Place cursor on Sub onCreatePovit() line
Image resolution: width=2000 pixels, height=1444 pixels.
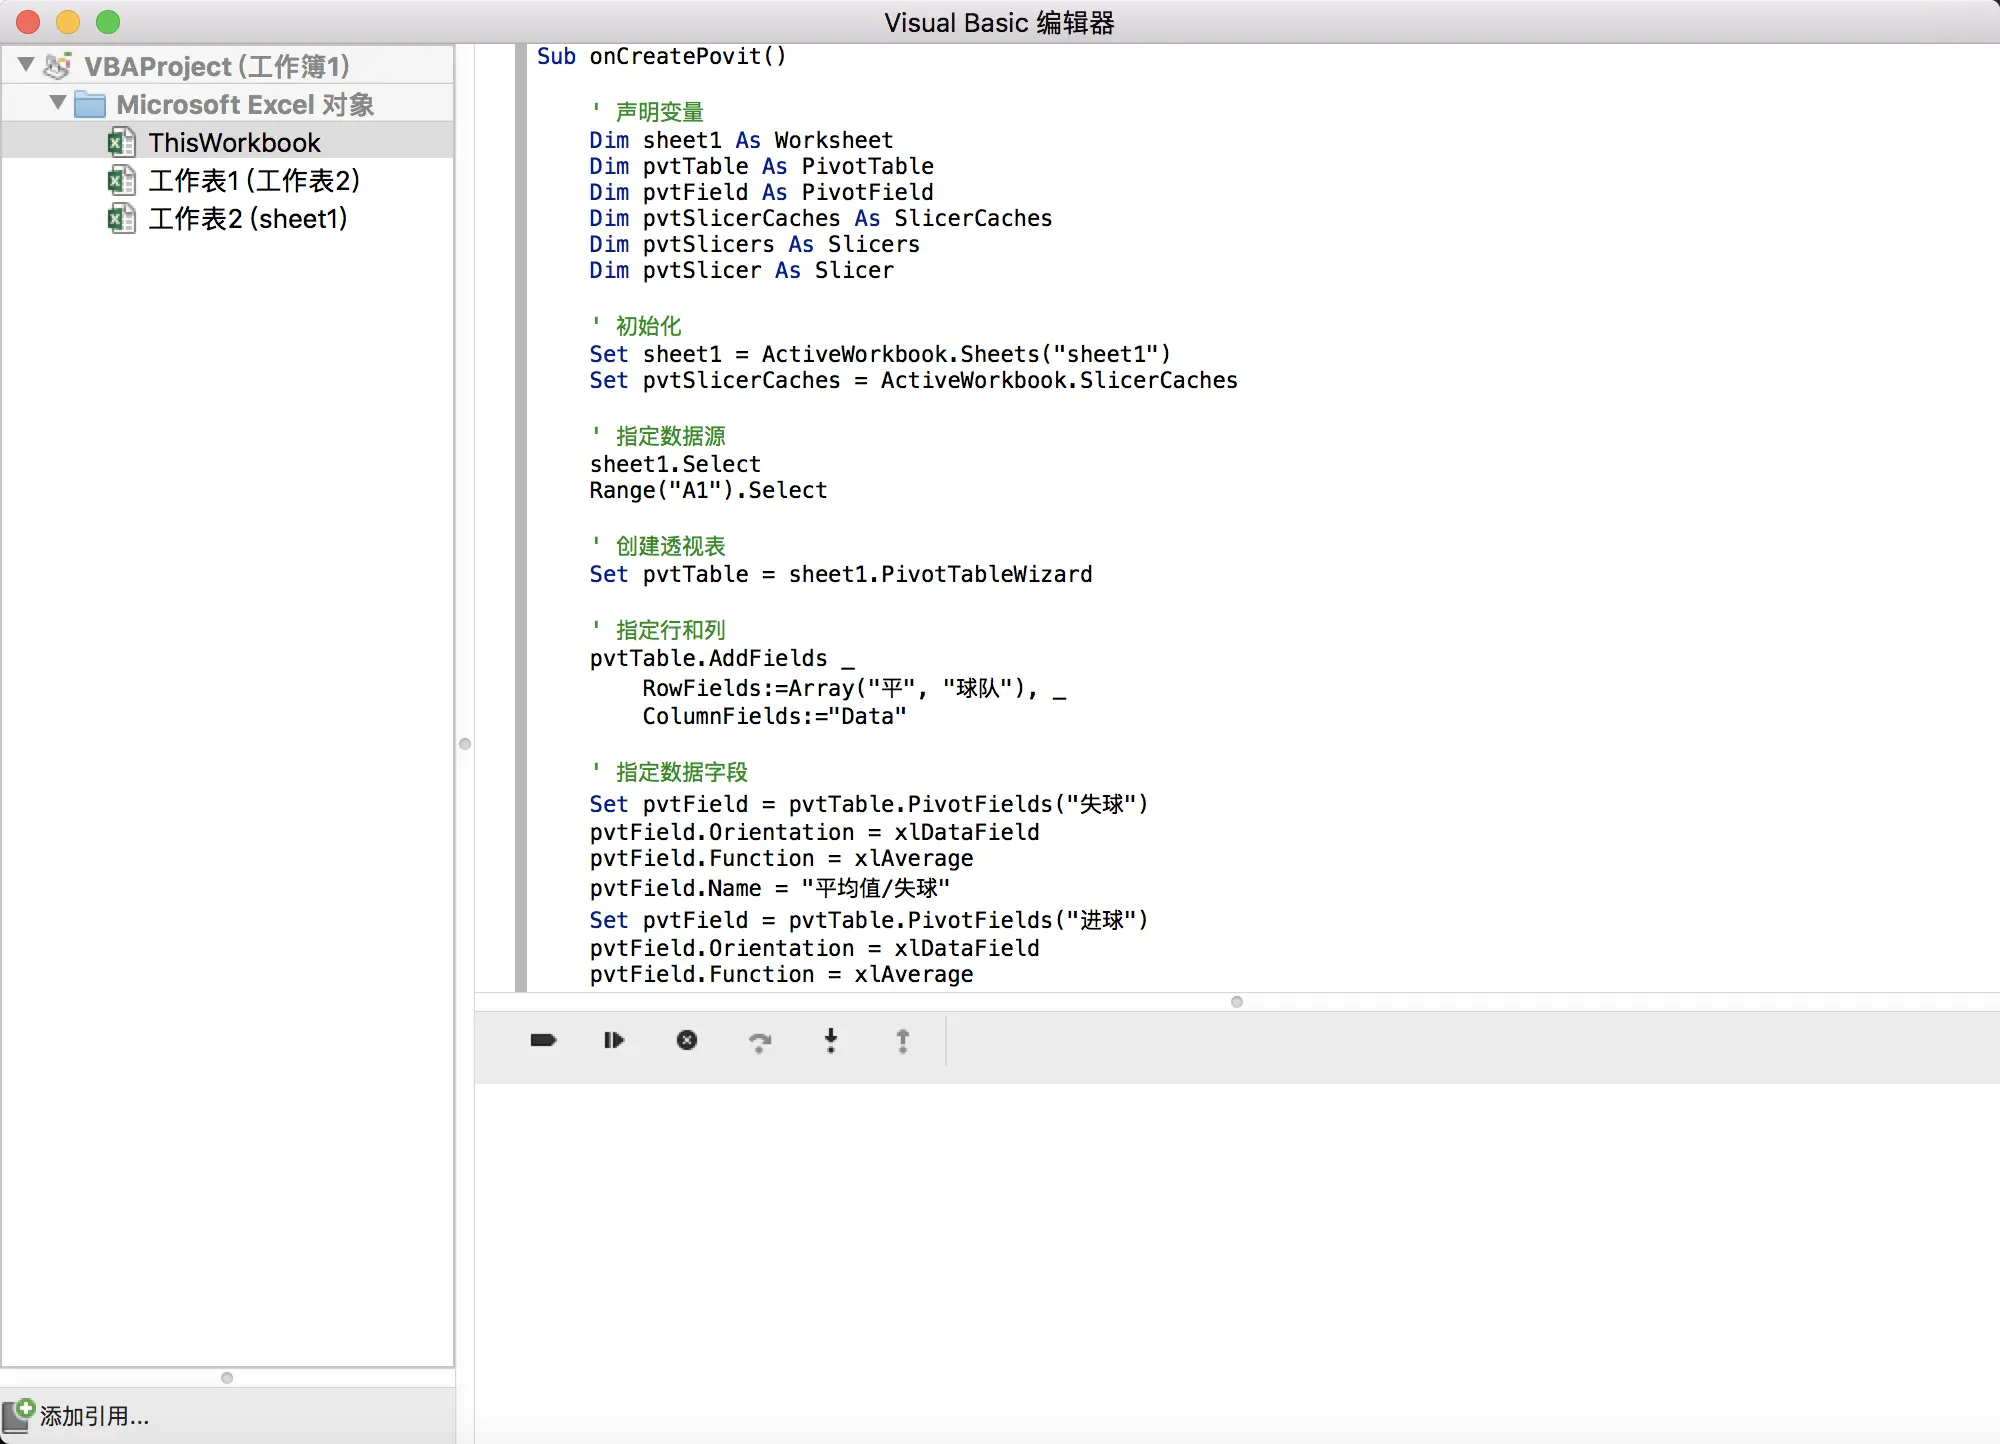[688, 56]
